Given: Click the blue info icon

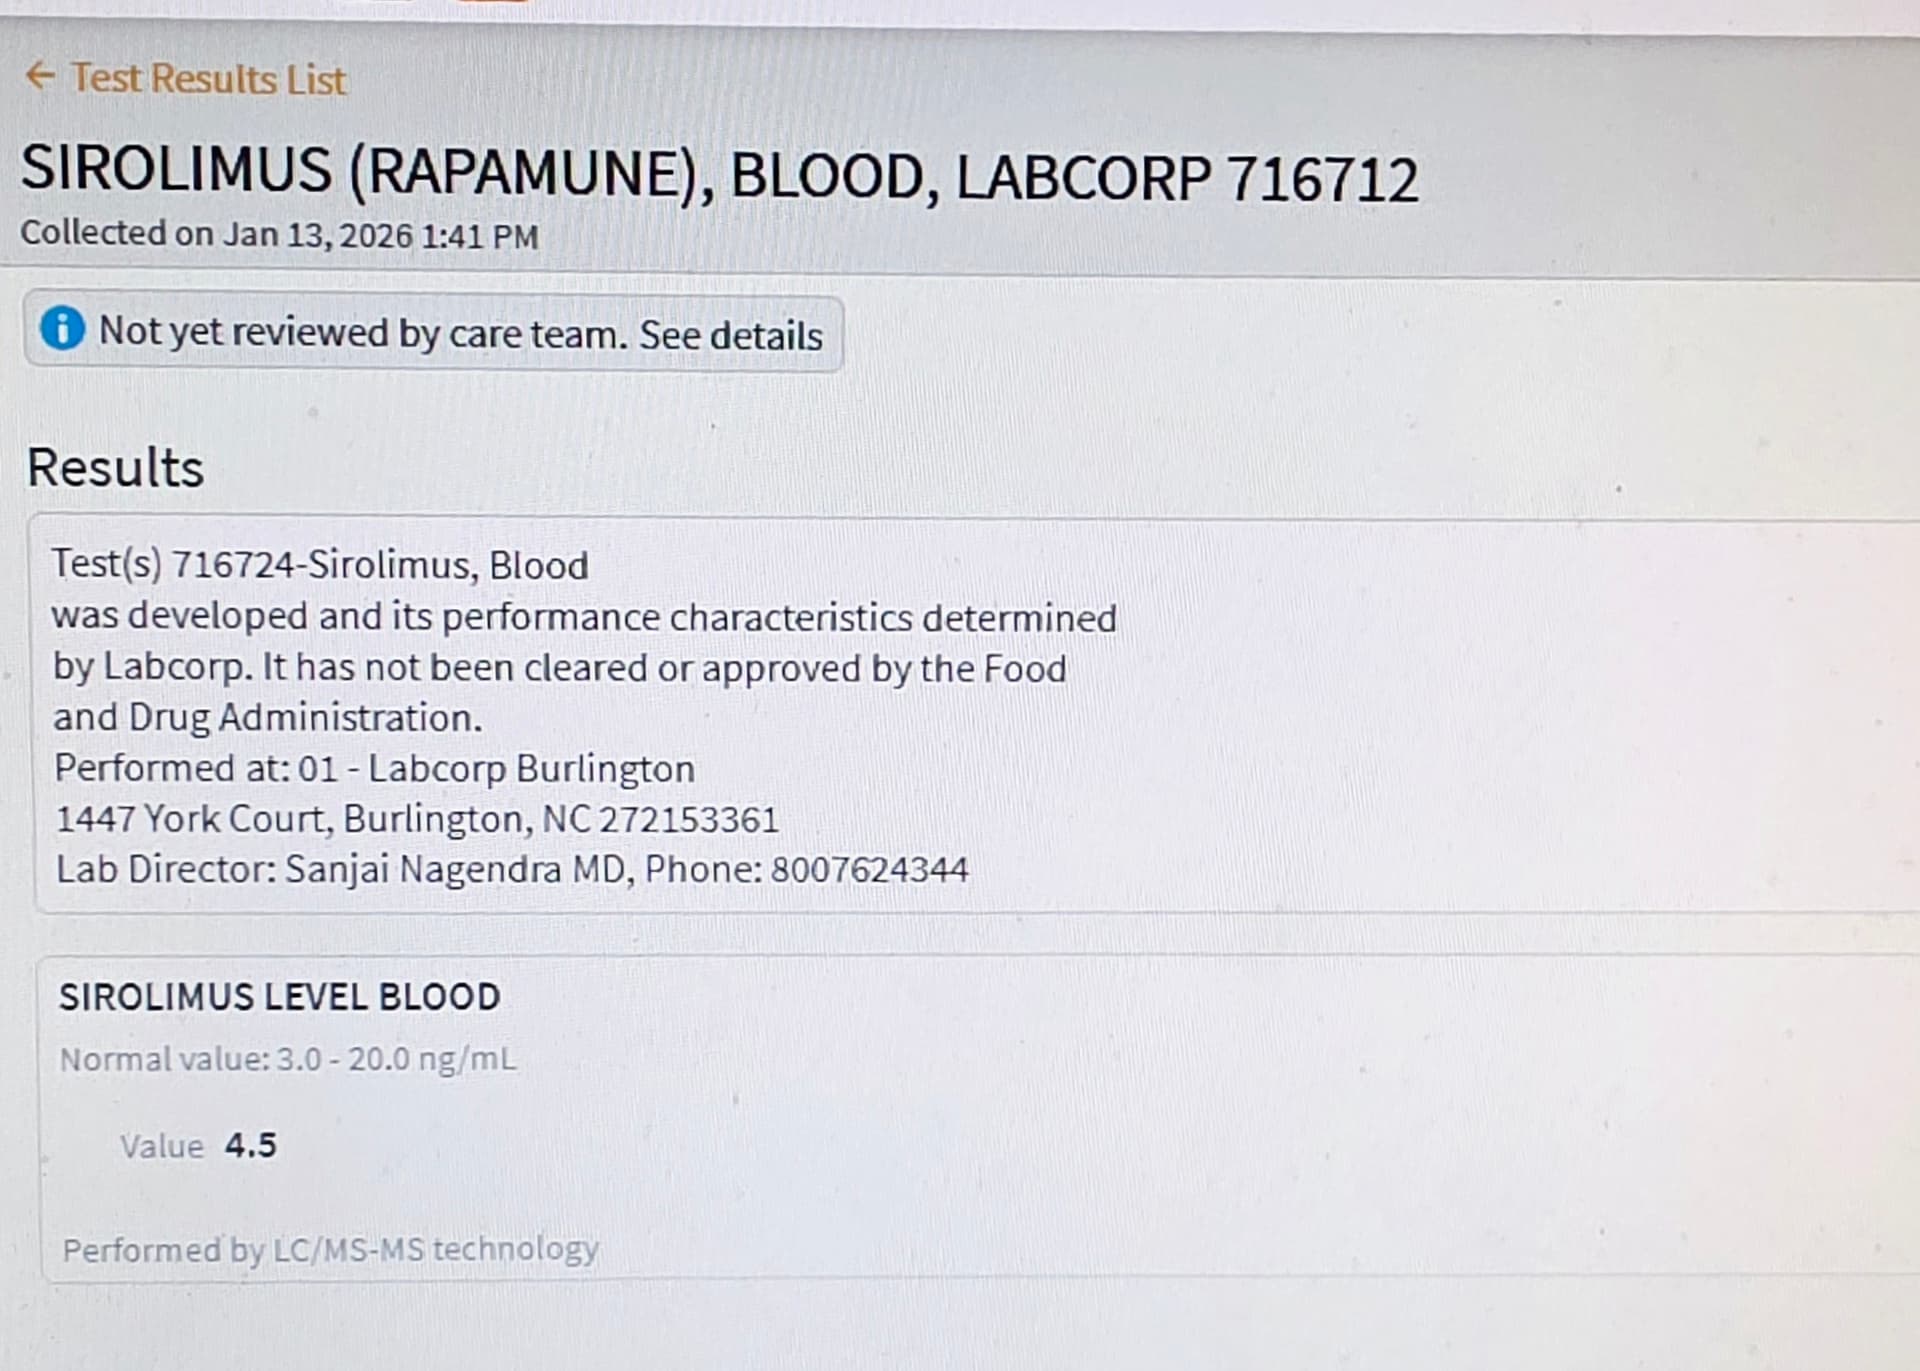Looking at the screenshot, I should (62, 329).
